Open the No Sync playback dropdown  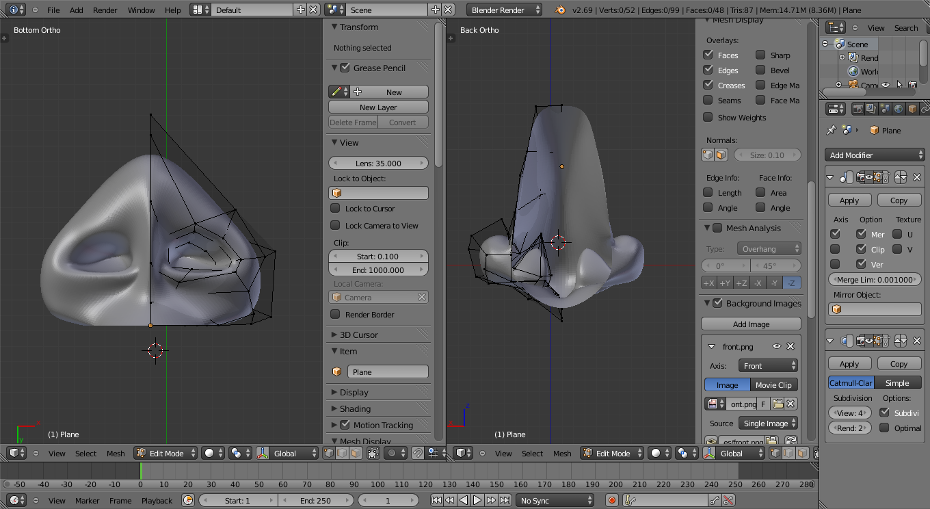click(x=555, y=500)
